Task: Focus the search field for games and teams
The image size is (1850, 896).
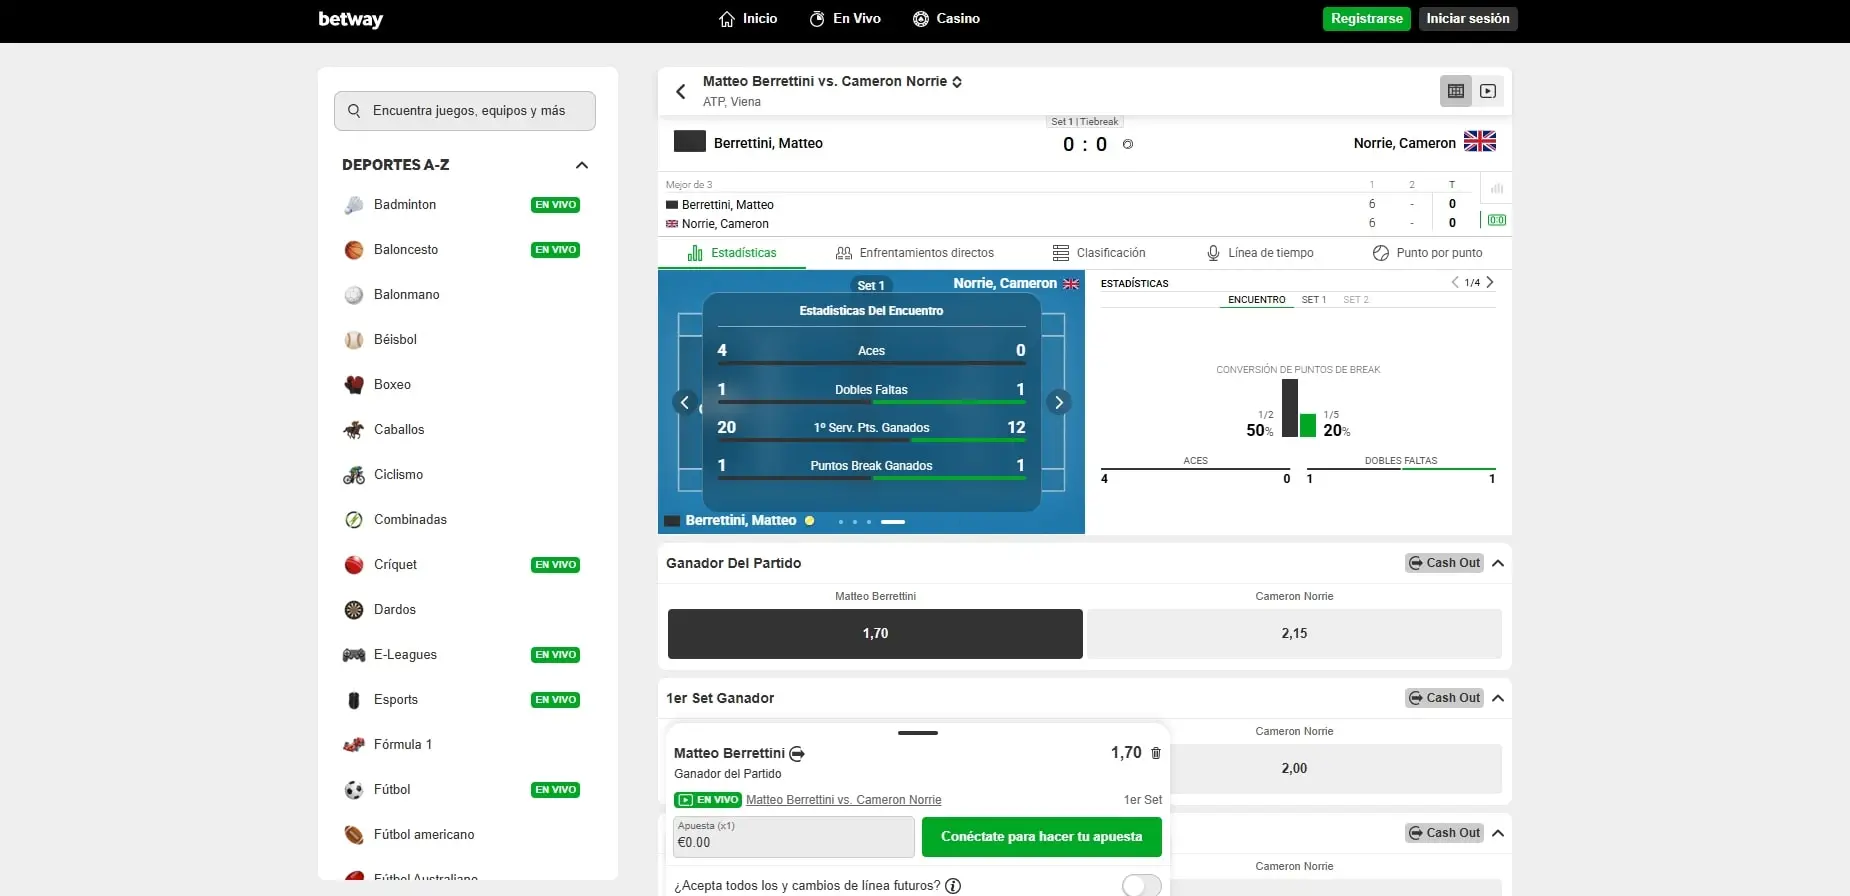Action: tap(465, 111)
